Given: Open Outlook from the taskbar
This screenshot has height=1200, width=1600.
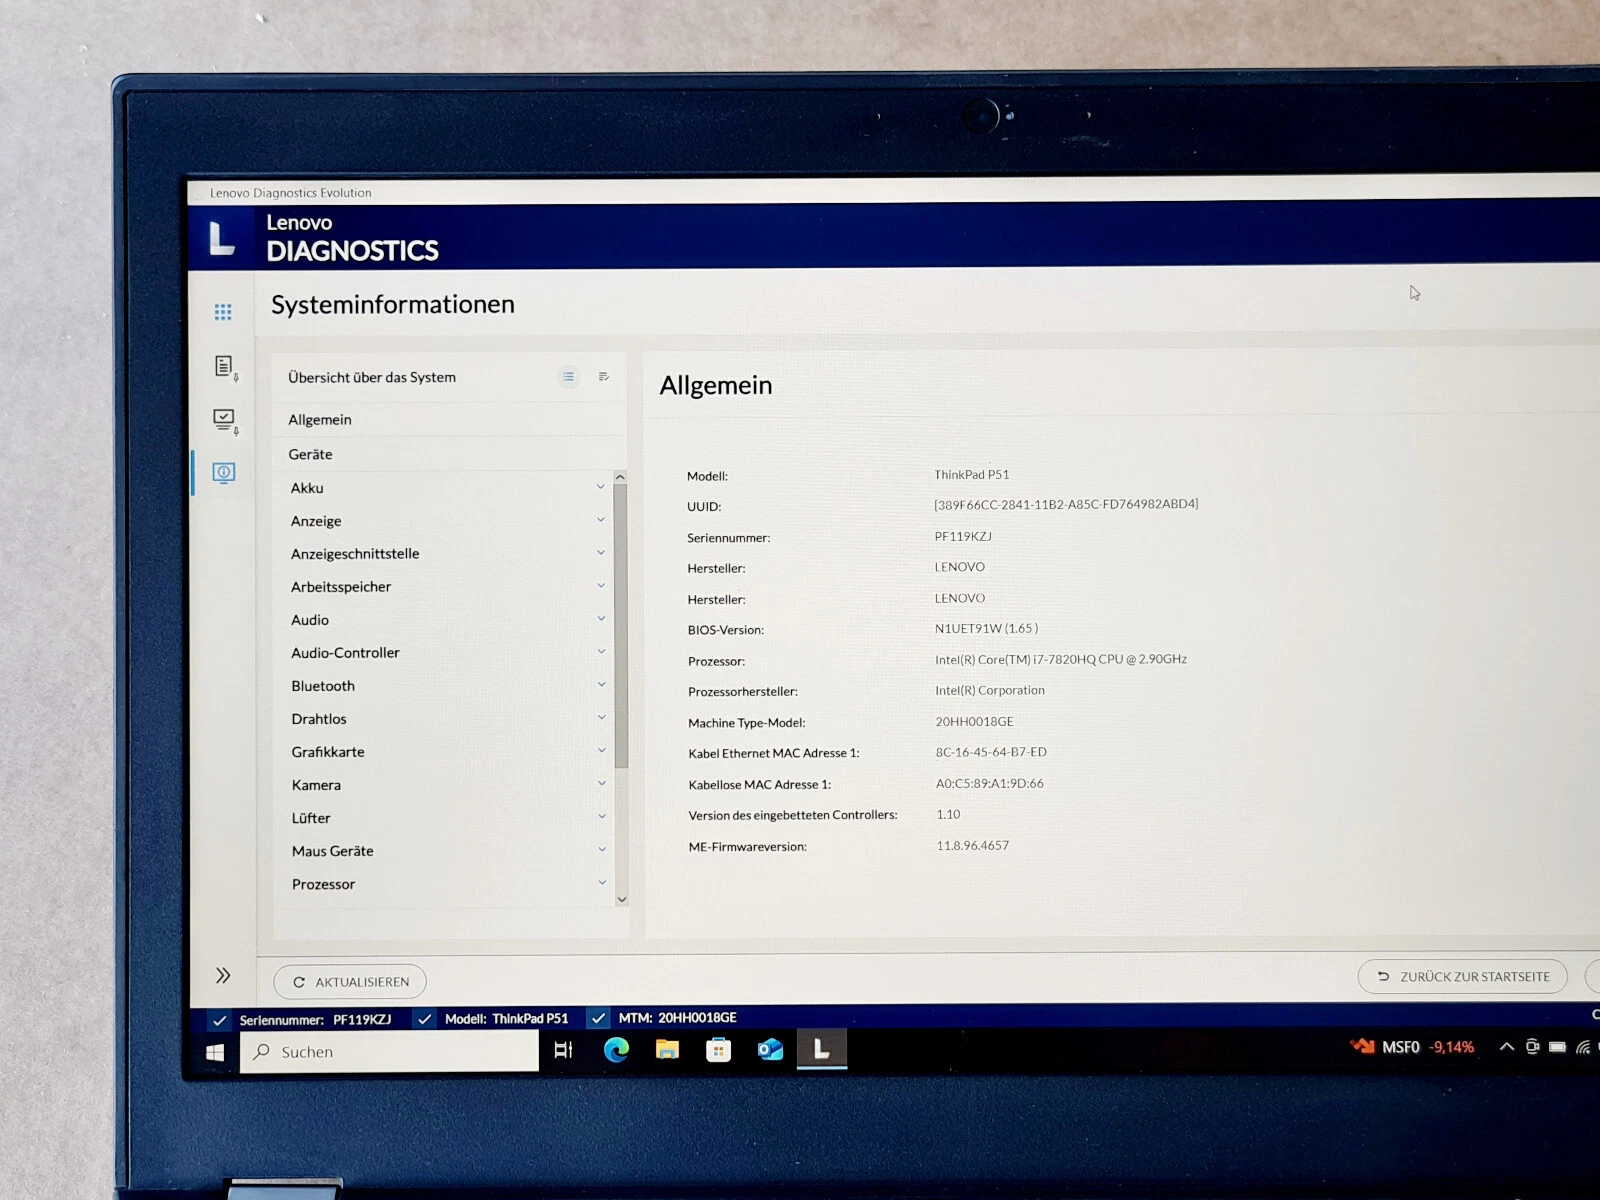Looking at the screenshot, I should pyautogui.click(x=770, y=1050).
